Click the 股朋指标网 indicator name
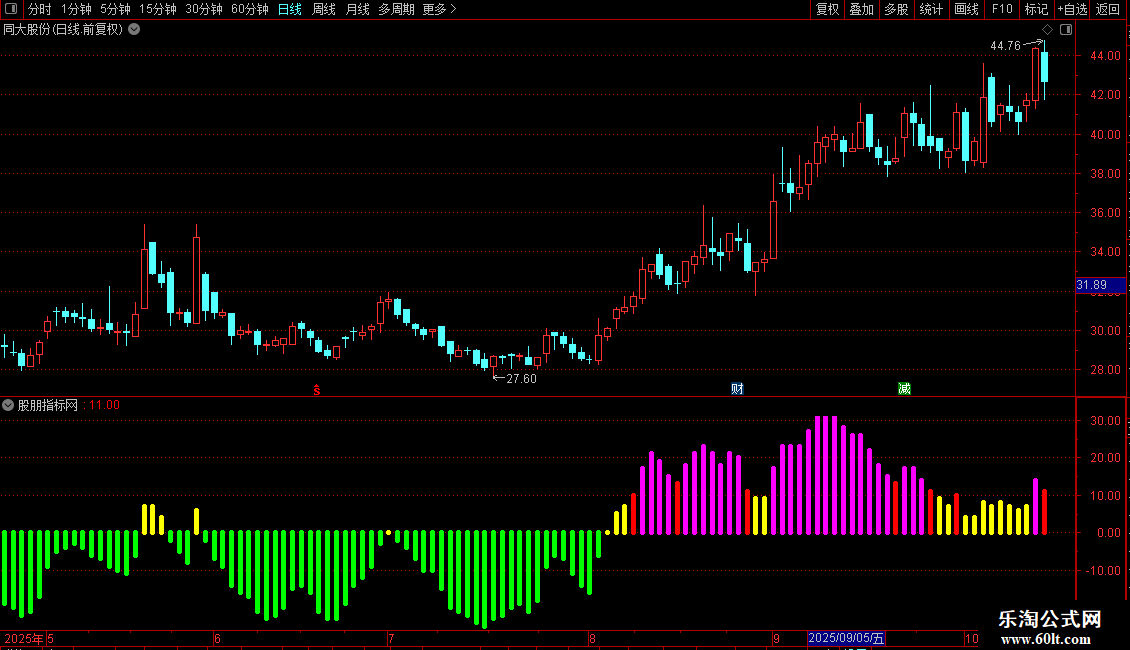The height and width of the screenshot is (650, 1130). click(x=48, y=405)
